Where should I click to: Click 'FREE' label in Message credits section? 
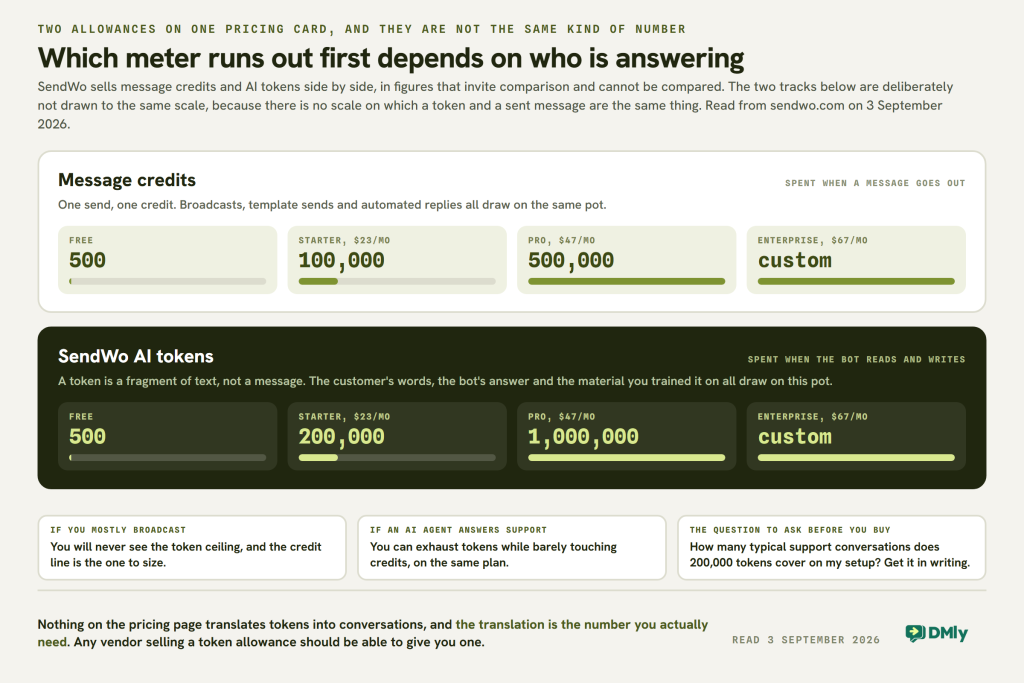81,240
